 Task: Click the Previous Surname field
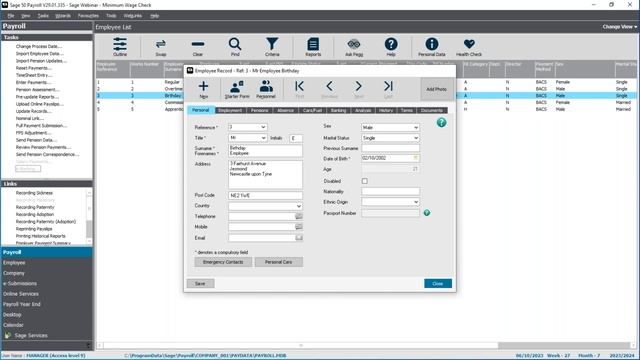point(390,148)
